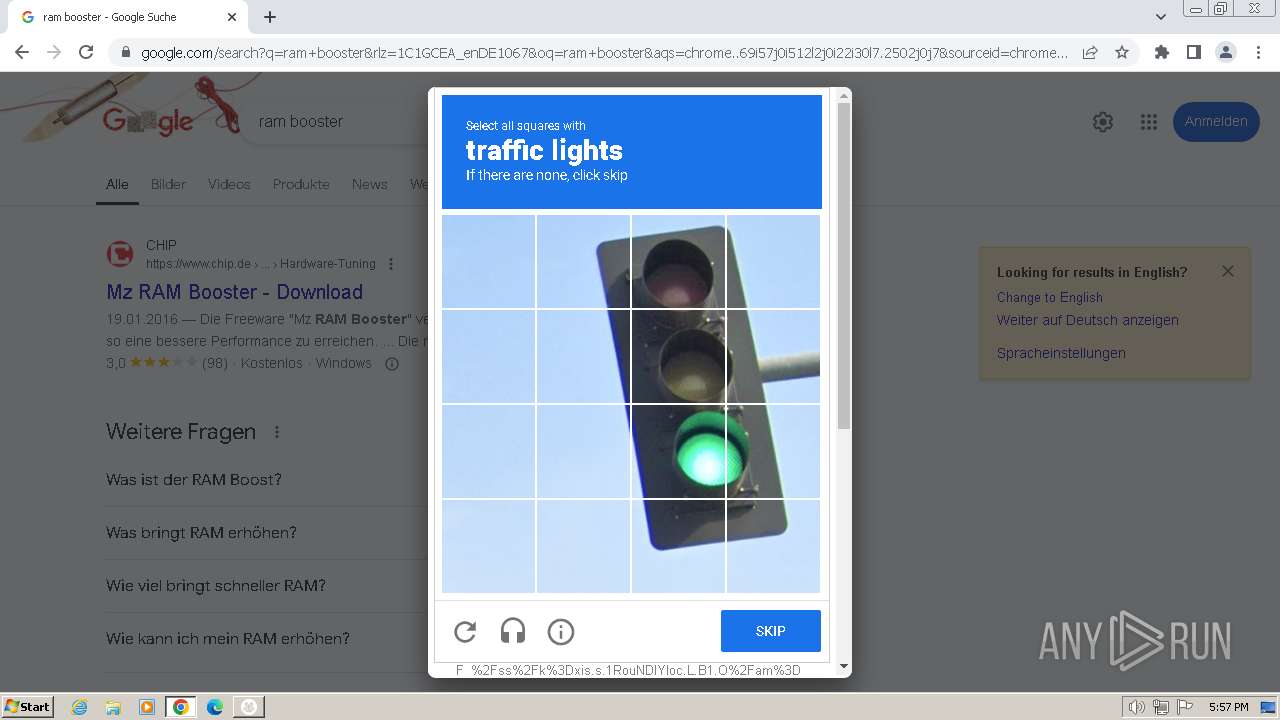Click volume icon in system tray
Viewport: 1280px width, 720px height.
click(x=1136, y=707)
